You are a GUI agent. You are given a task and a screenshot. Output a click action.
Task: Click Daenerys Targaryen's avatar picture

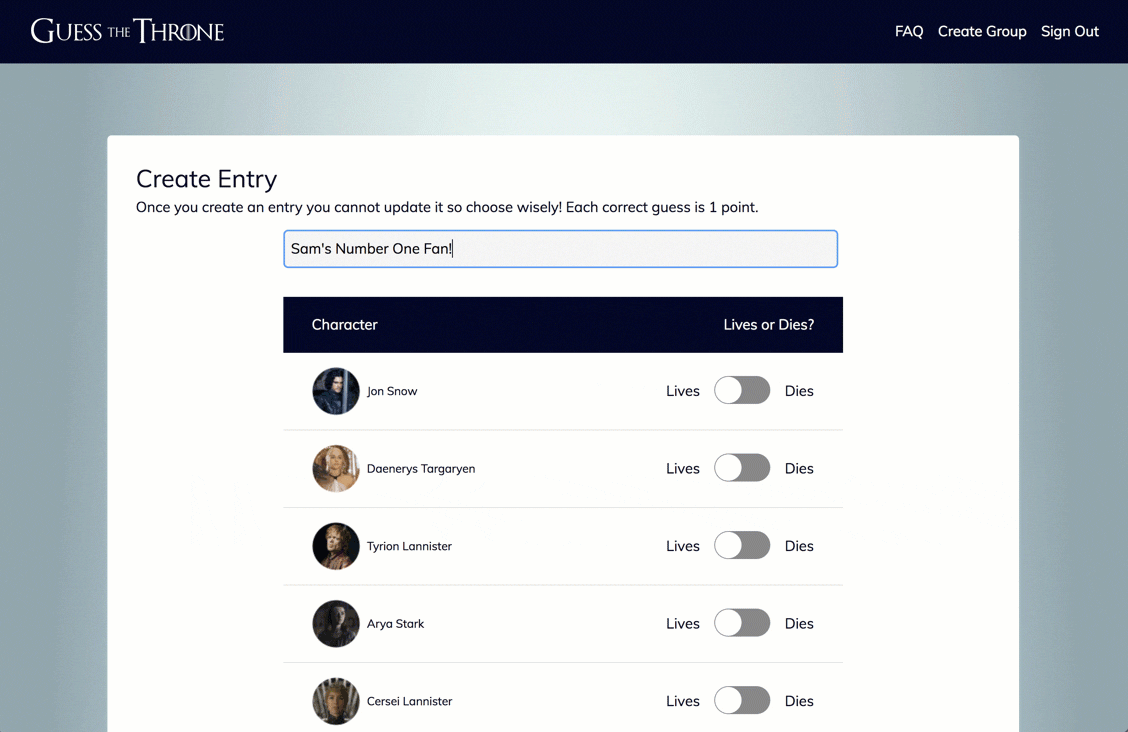(x=336, y=469)
